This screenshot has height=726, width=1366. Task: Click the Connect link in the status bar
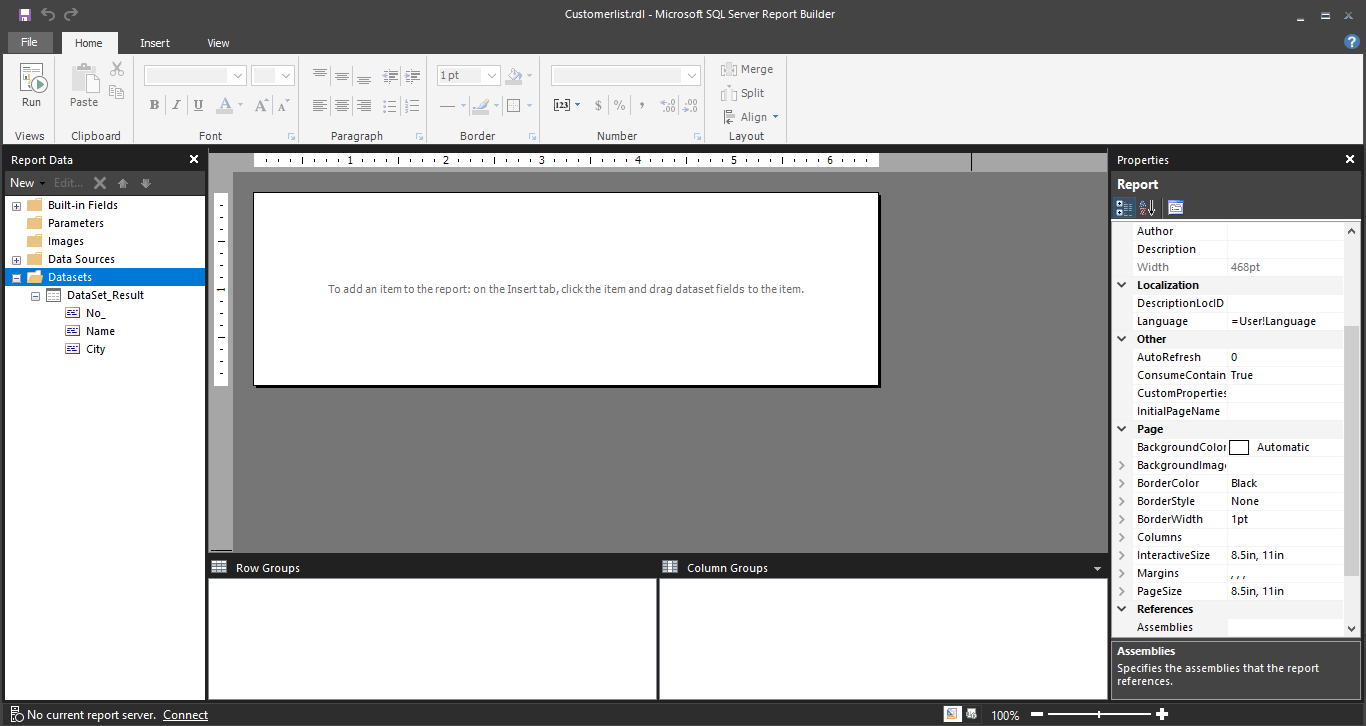[x=185, y=714]
